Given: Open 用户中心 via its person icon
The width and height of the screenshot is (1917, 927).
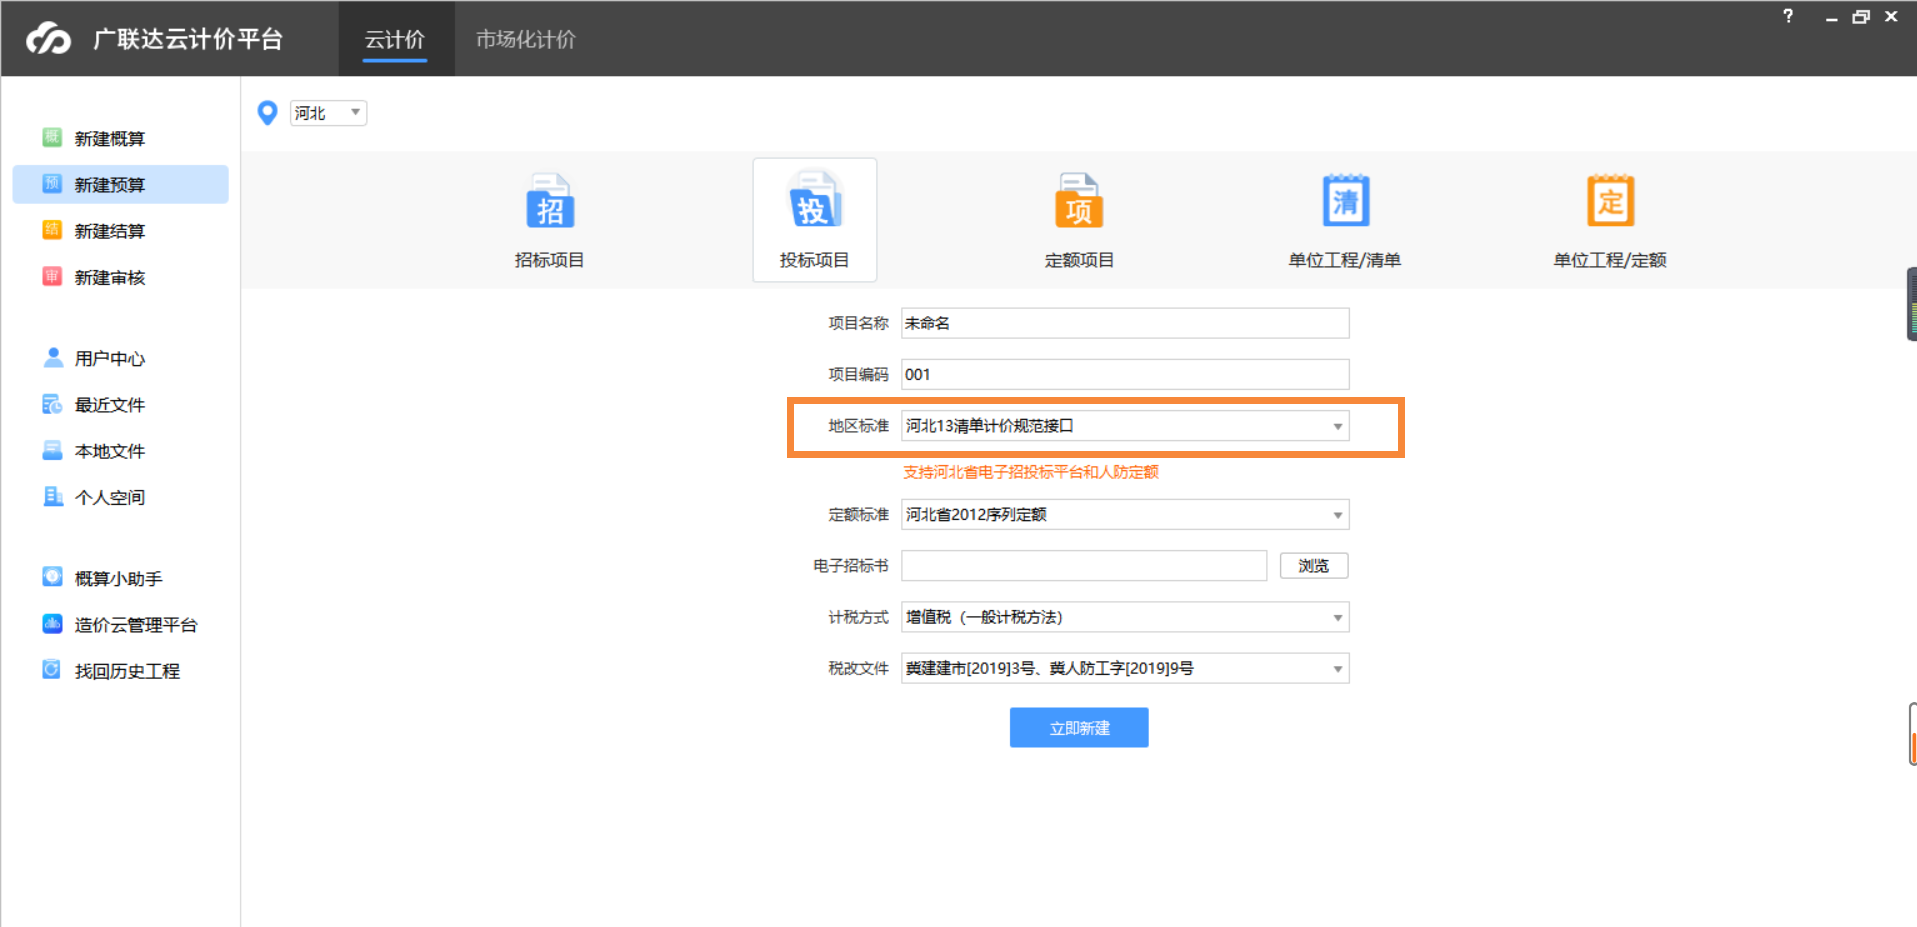Looking at the screenshot, I should coord(53,357).
